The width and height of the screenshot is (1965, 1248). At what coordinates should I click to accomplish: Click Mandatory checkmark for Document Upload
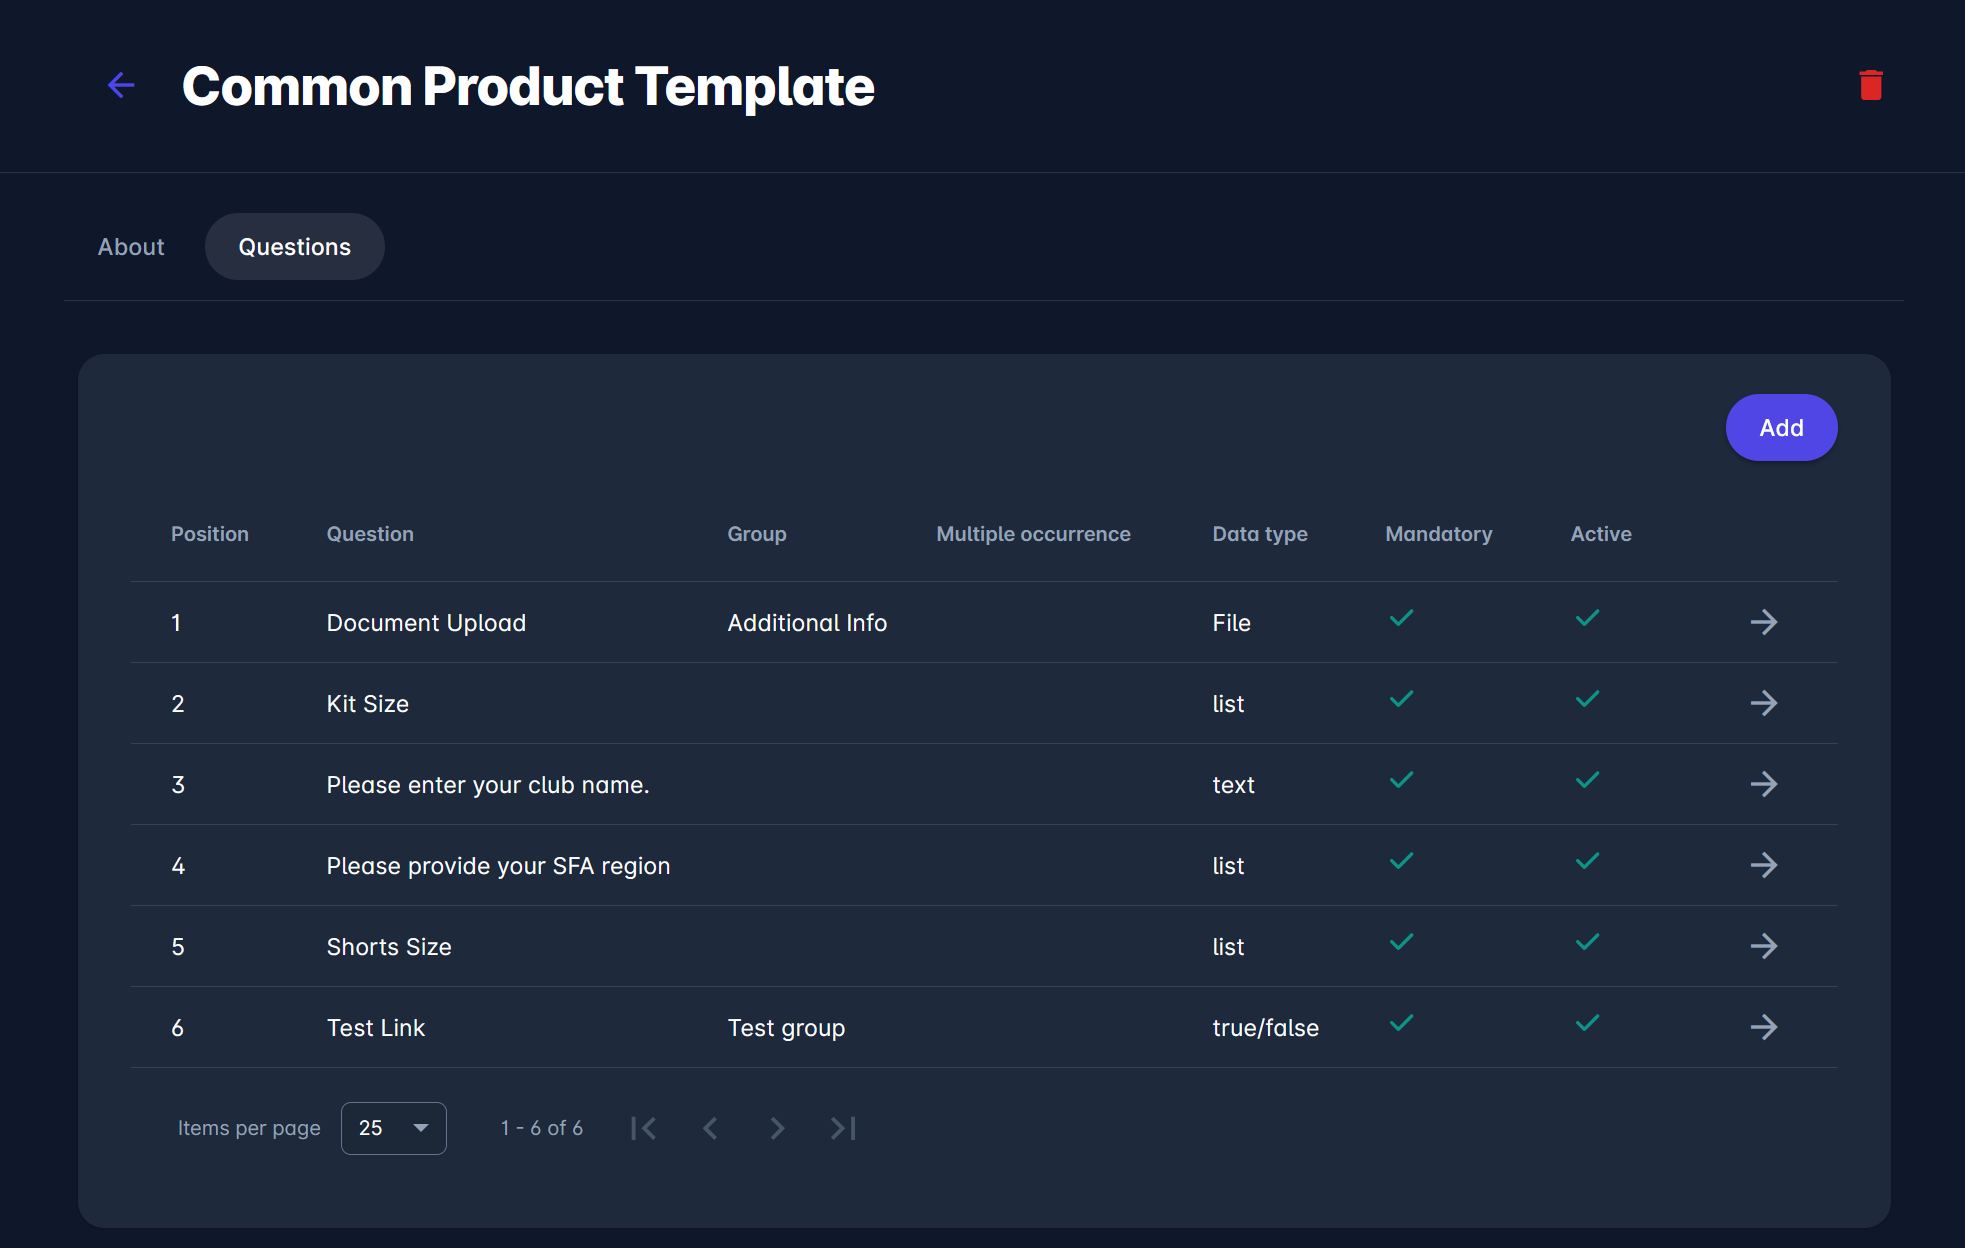coord(1401,618)
